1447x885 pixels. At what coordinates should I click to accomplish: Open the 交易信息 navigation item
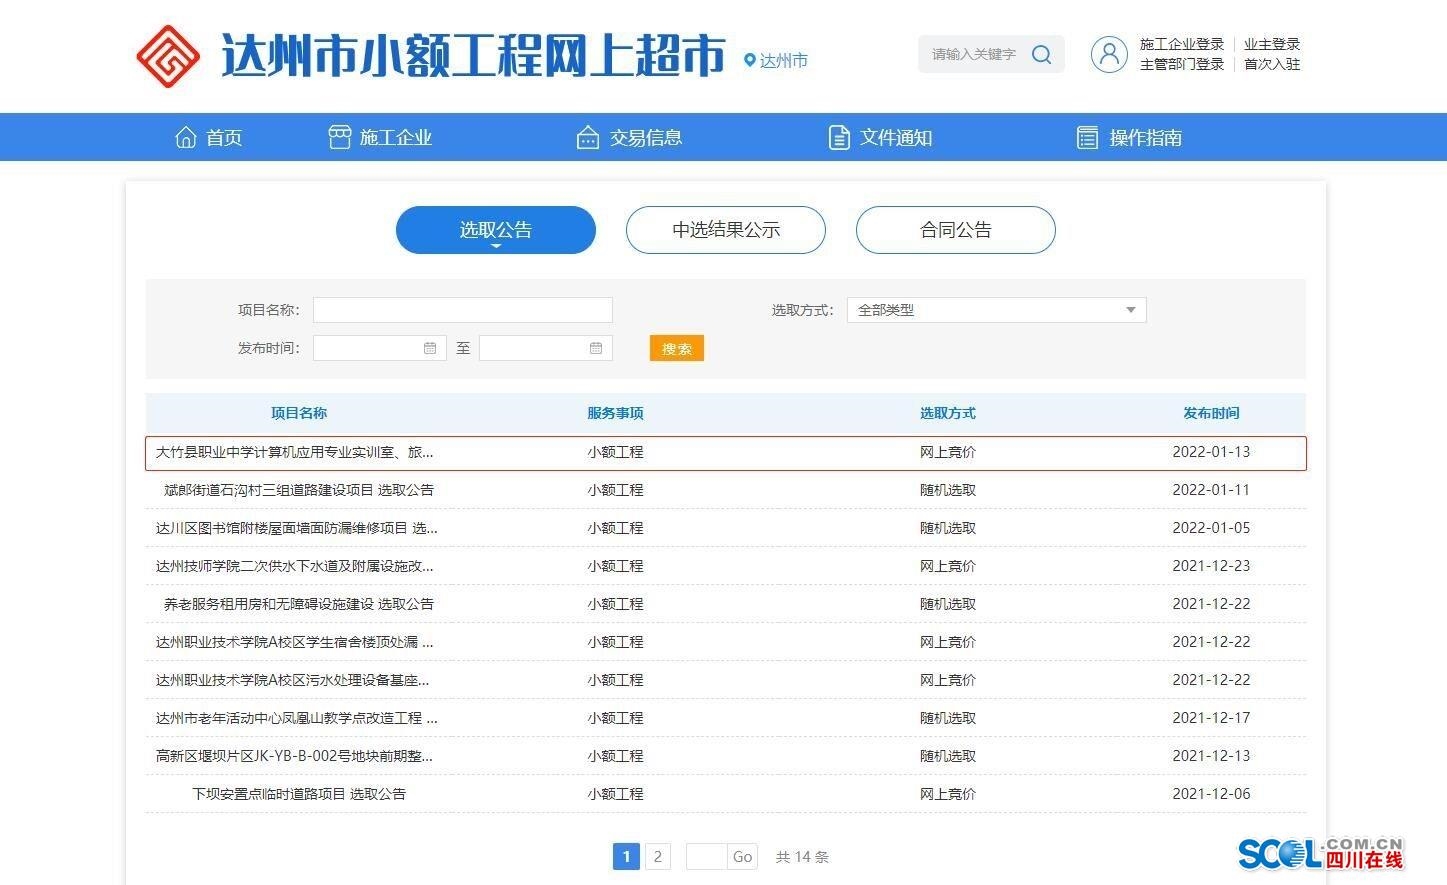tap(629, 137)
